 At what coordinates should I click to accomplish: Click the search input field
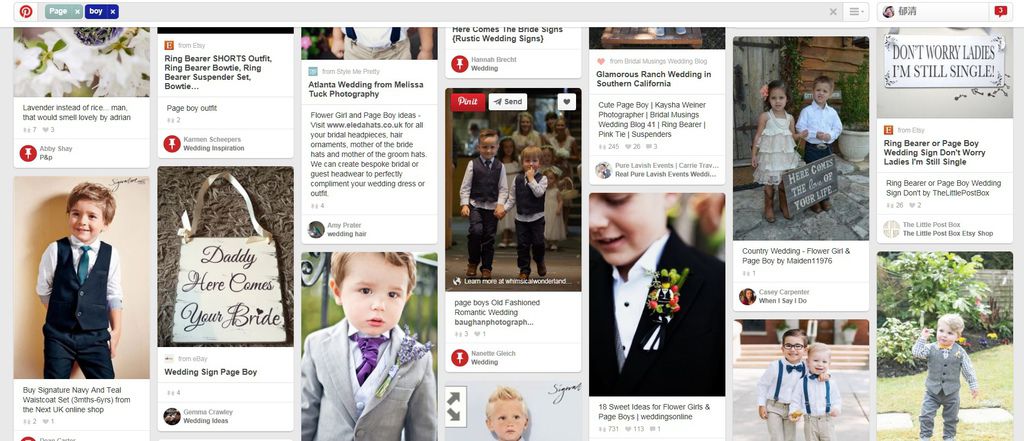tap(470, 12)
